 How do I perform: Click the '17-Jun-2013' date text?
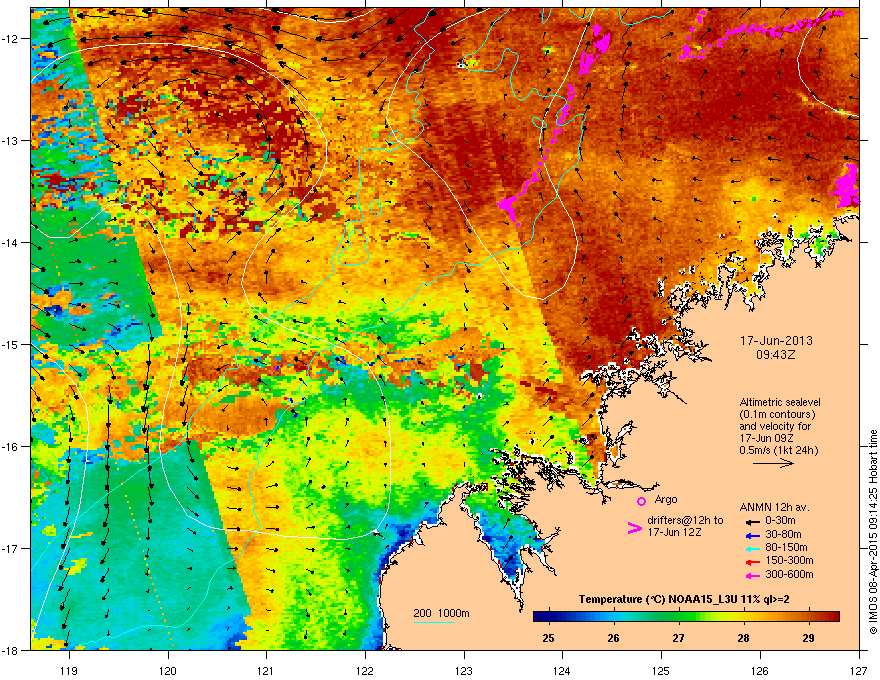click(776, 341)
